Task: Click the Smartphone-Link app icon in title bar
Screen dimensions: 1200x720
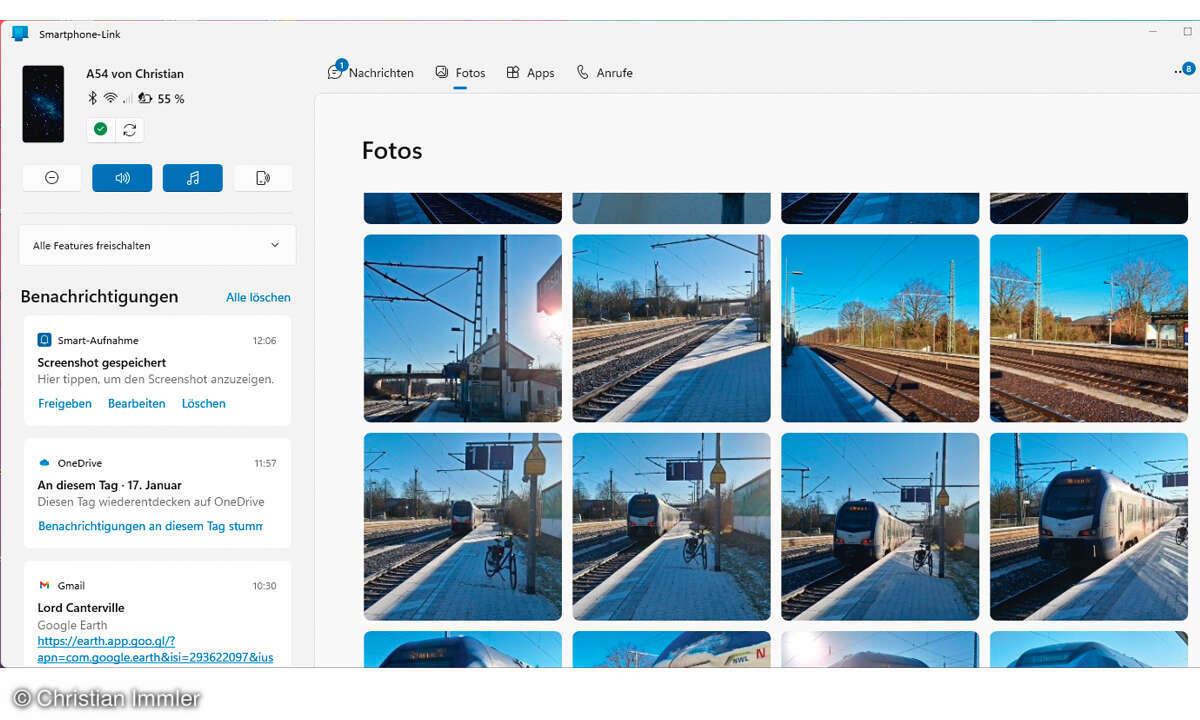Action: [x=20, y=33]
